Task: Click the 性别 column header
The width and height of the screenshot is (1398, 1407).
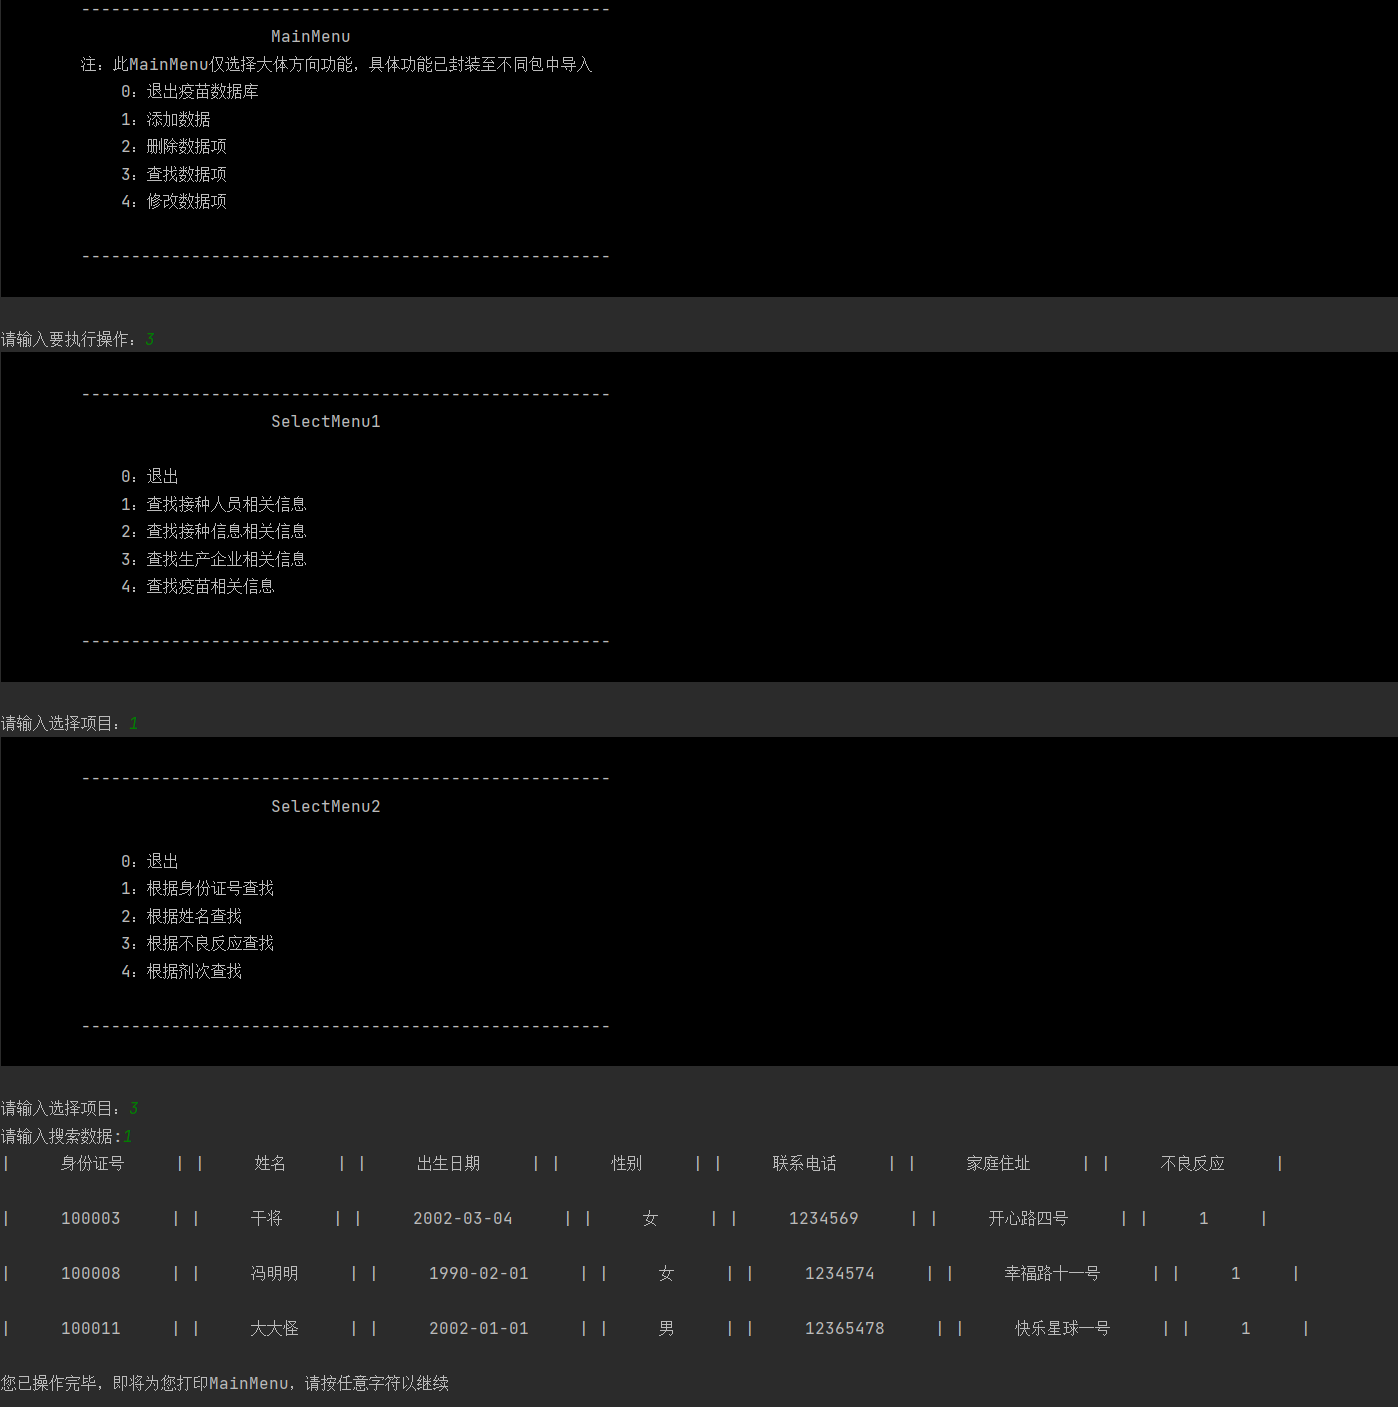Action: point(626,1163)
